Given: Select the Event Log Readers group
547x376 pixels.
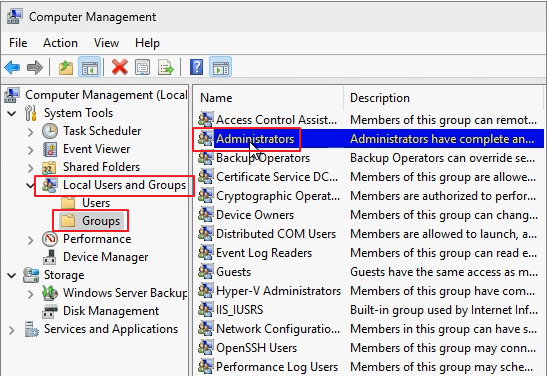Looking at the screenshot, I should click(264, 253).
